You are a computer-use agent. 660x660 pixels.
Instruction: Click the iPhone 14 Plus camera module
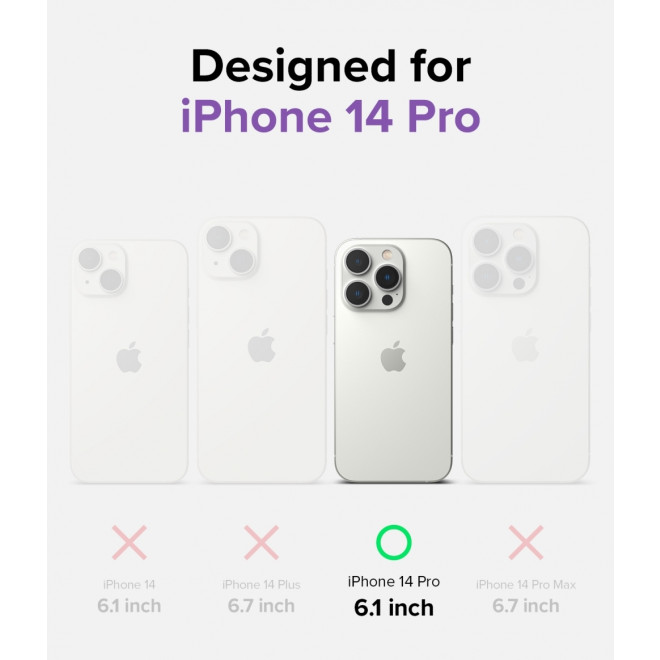point(231,251)
